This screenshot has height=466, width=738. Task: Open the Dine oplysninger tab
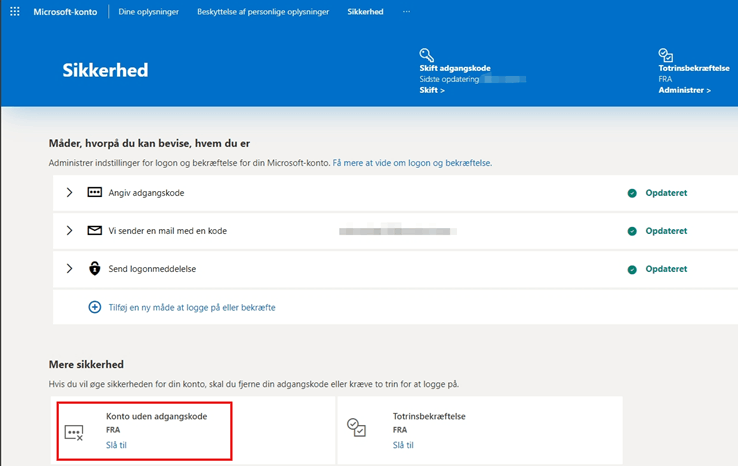148,12
